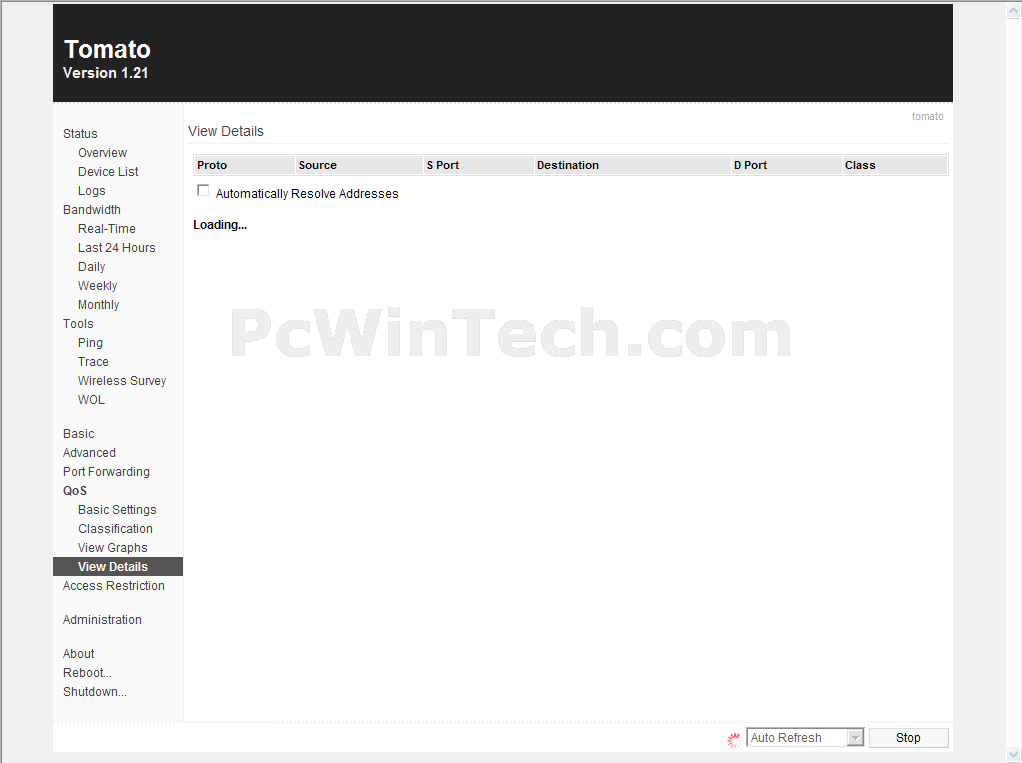Open the Basic settings section

click(x=79, y=433)
